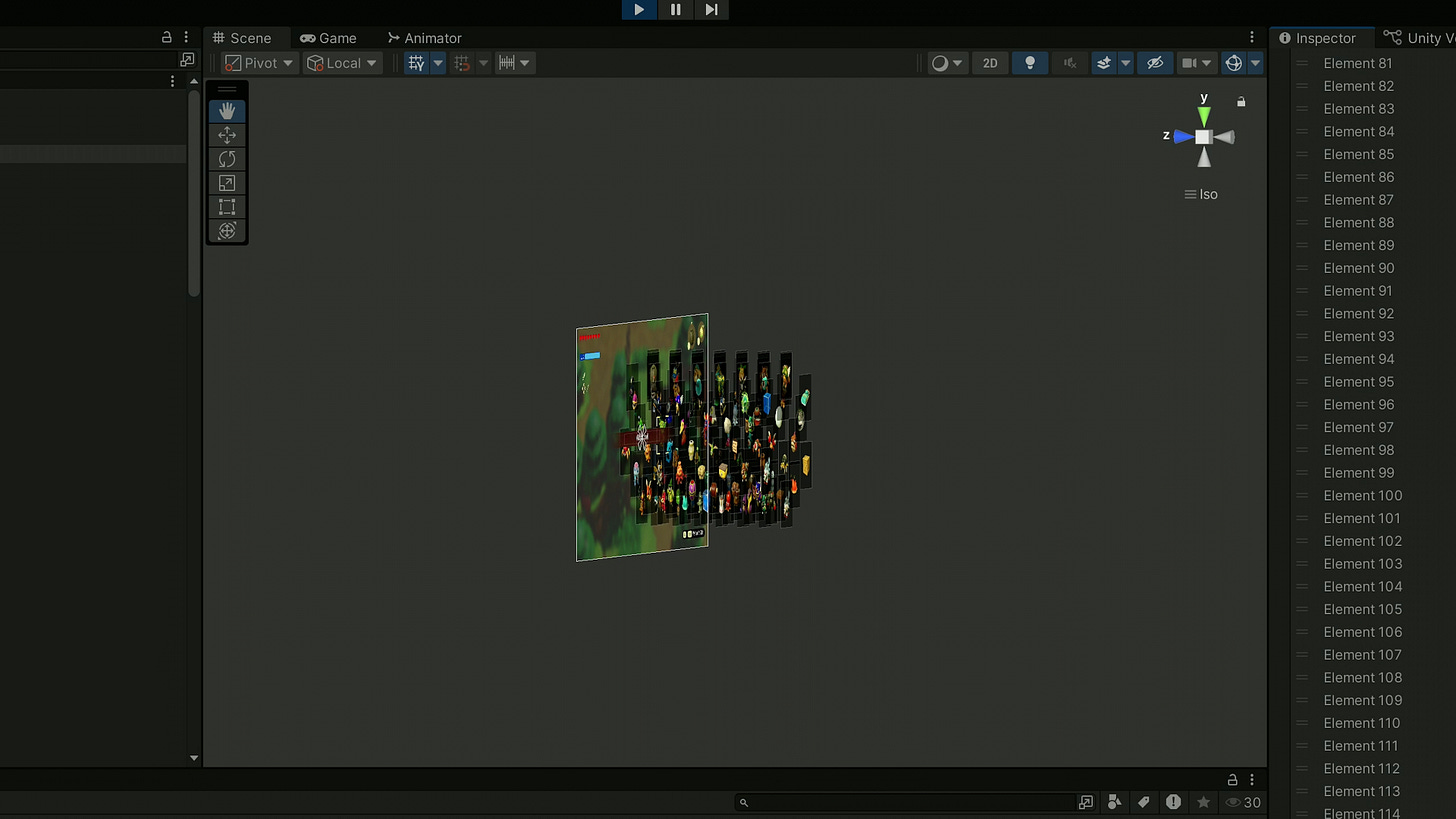The height and width of the screenshot is (819, 1456).
Task: Click the reorder handle of Element 95
Action: (x=1302, y=382)
